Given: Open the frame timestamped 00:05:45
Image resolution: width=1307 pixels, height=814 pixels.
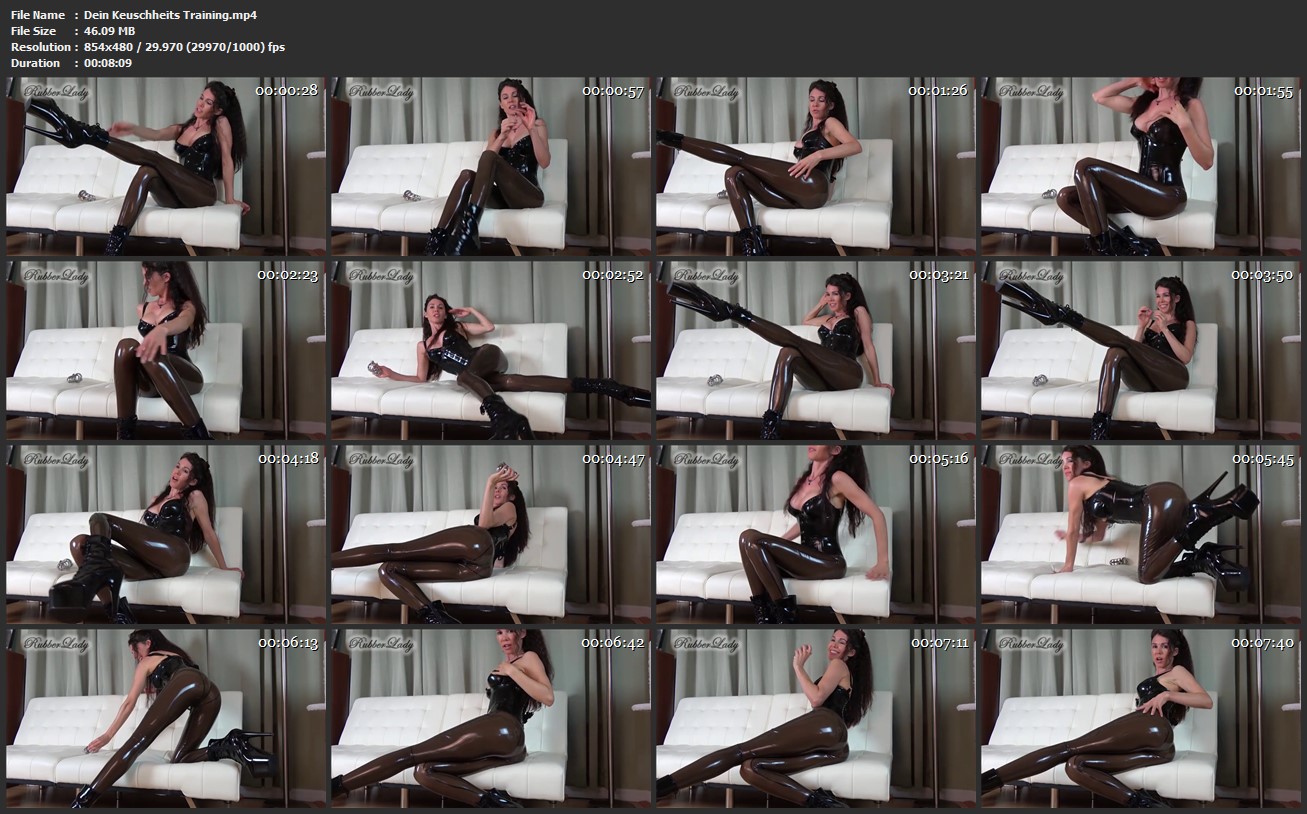Looking at the screenshot, I should click(1141, 534).
